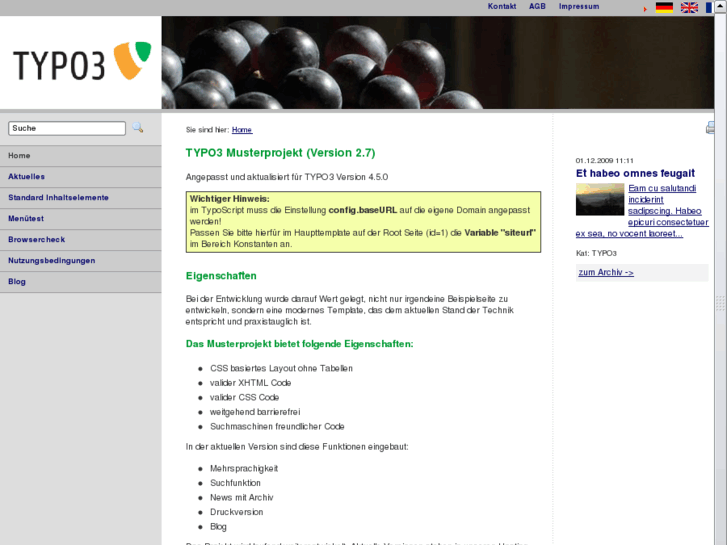This screenshot has height=545, width=727.
Task: Click list item 'Suchfunktion'
Action: (235, 483)
